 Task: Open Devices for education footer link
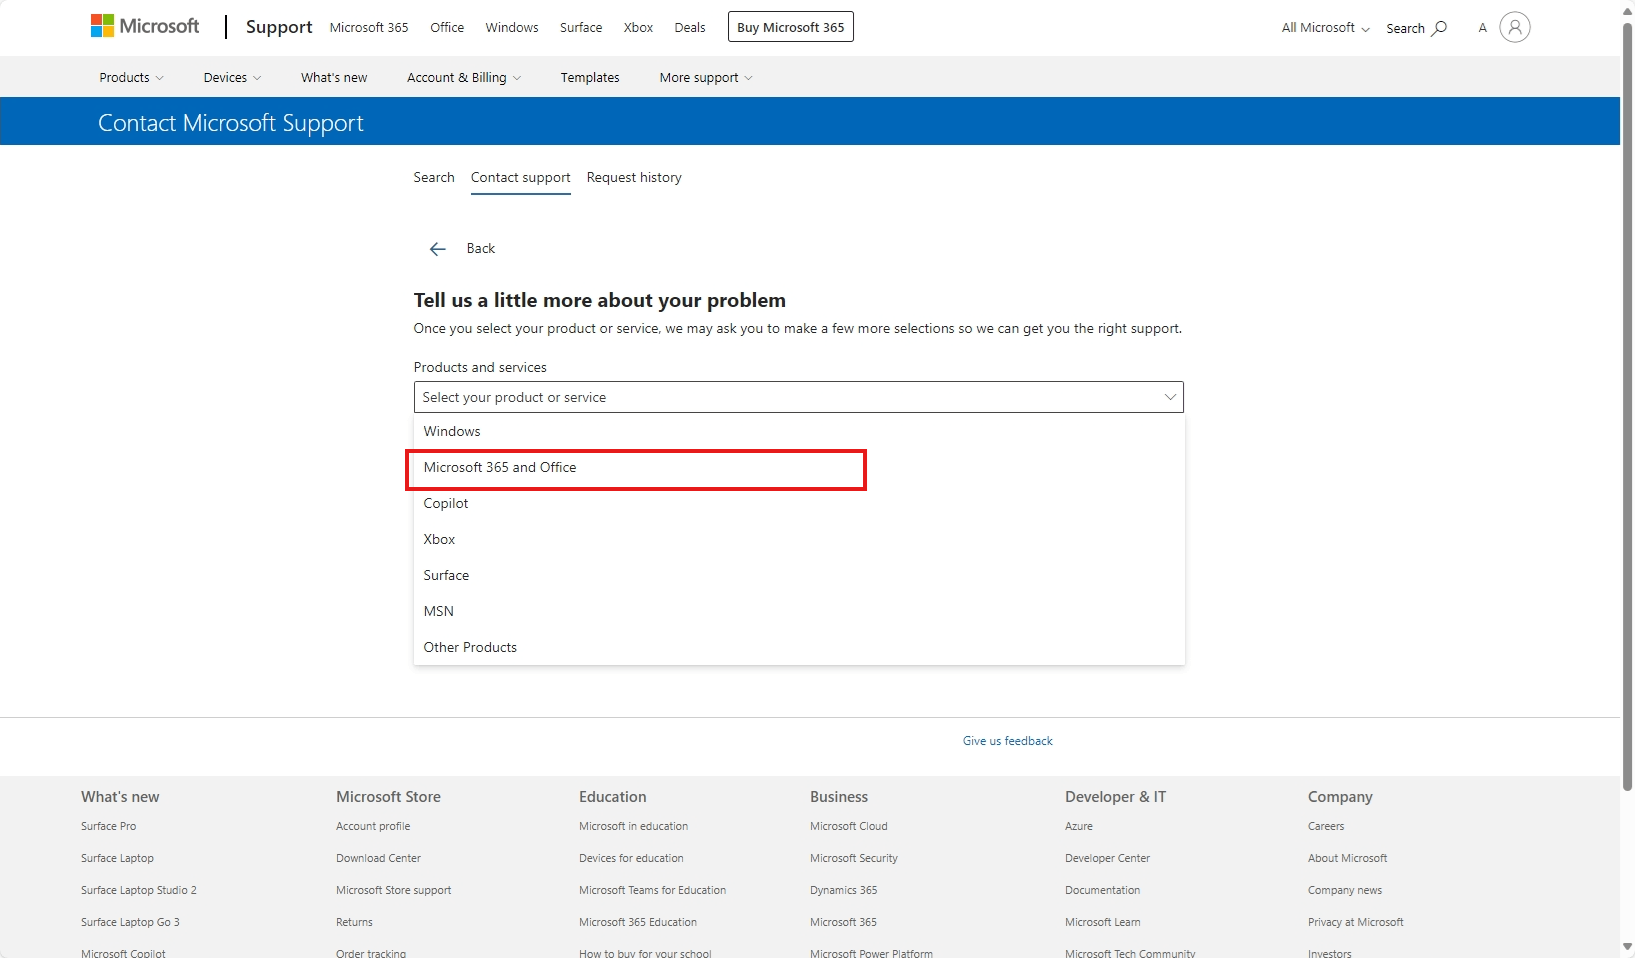631,858
